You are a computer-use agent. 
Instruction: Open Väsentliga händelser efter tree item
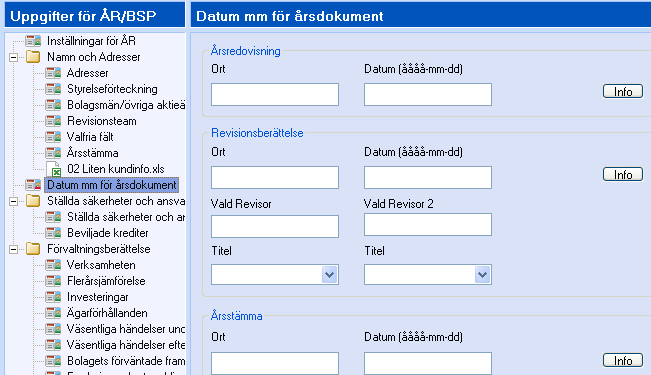[126, 345]
